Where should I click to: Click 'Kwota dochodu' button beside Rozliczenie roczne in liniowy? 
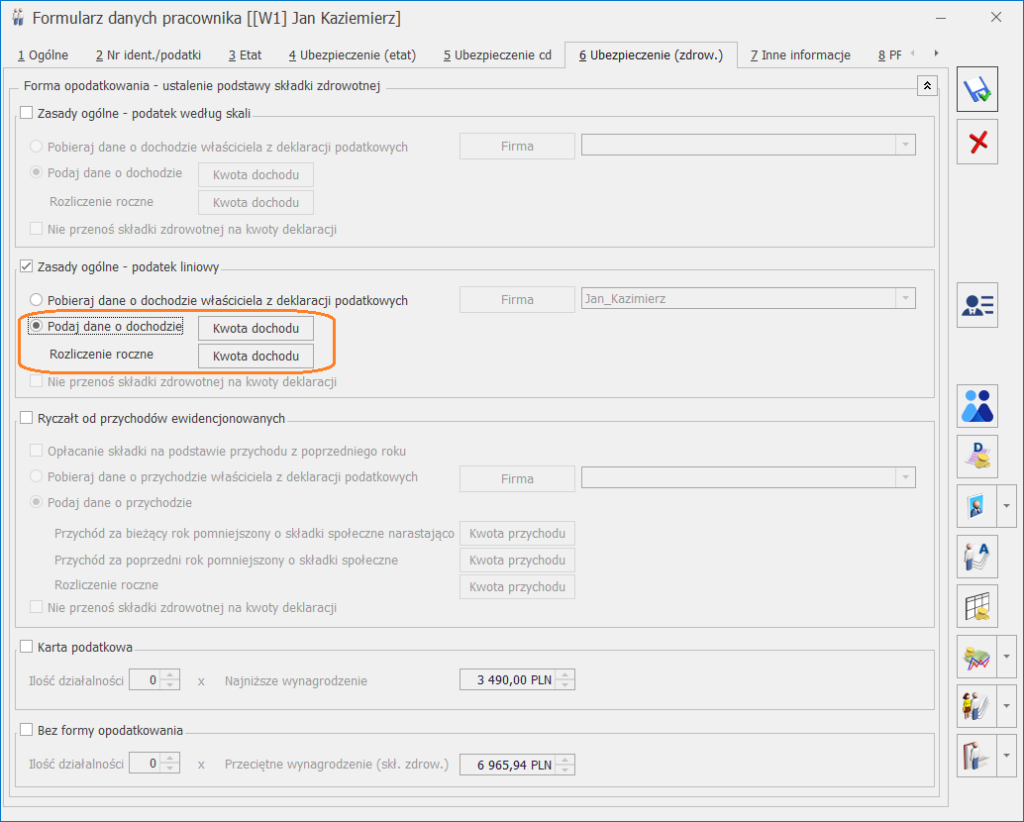point(256,356)
